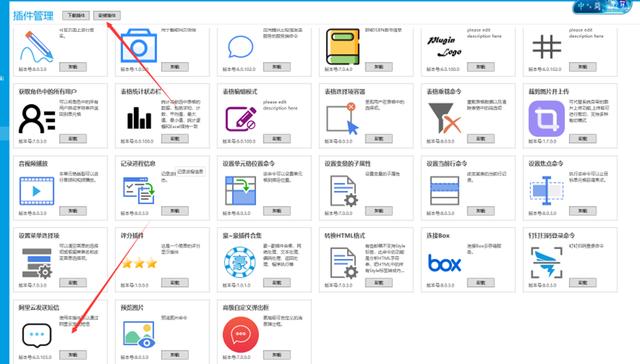Select the black bar chart icon
This screenshot has height=364, width=640.
pyautogui.click(x=139, y=118)
